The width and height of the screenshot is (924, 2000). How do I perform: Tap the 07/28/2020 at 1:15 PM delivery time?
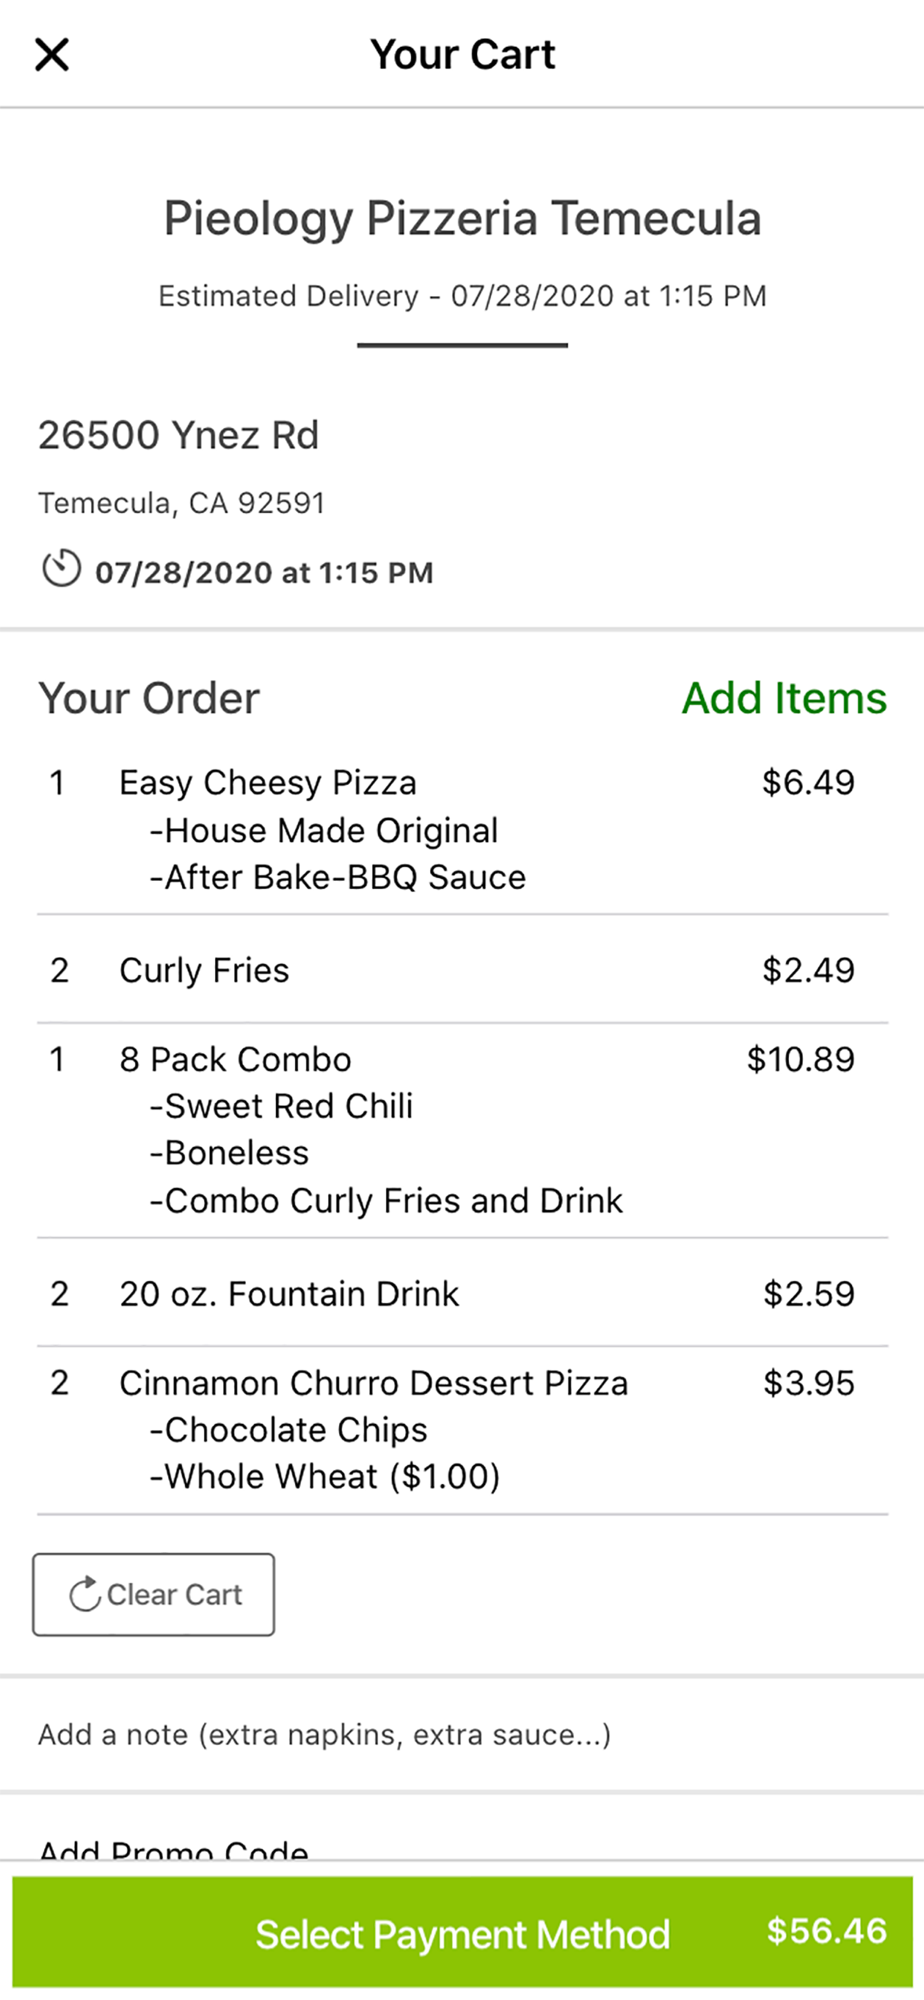click(264, 573)
